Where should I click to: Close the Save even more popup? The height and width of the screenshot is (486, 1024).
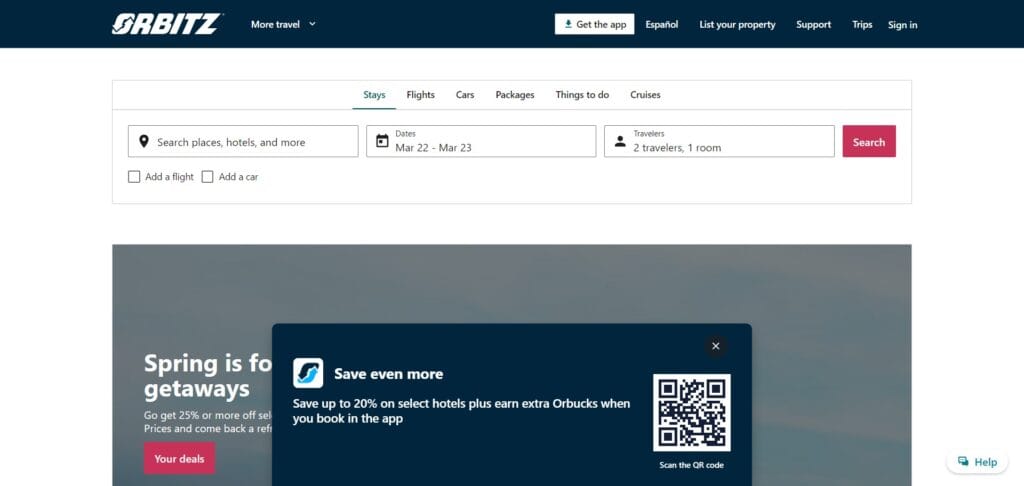coord(716,346)
